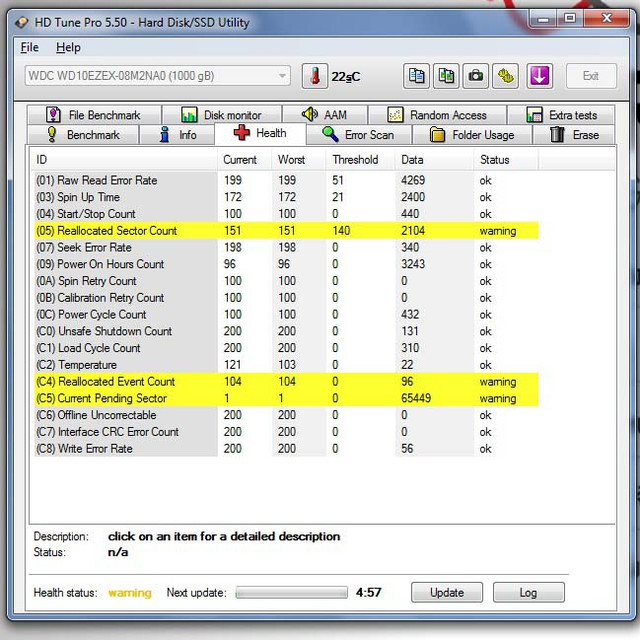Screen dimensions: 640x640
Task: Click the 2104 data value
Action: click(413, 230)
